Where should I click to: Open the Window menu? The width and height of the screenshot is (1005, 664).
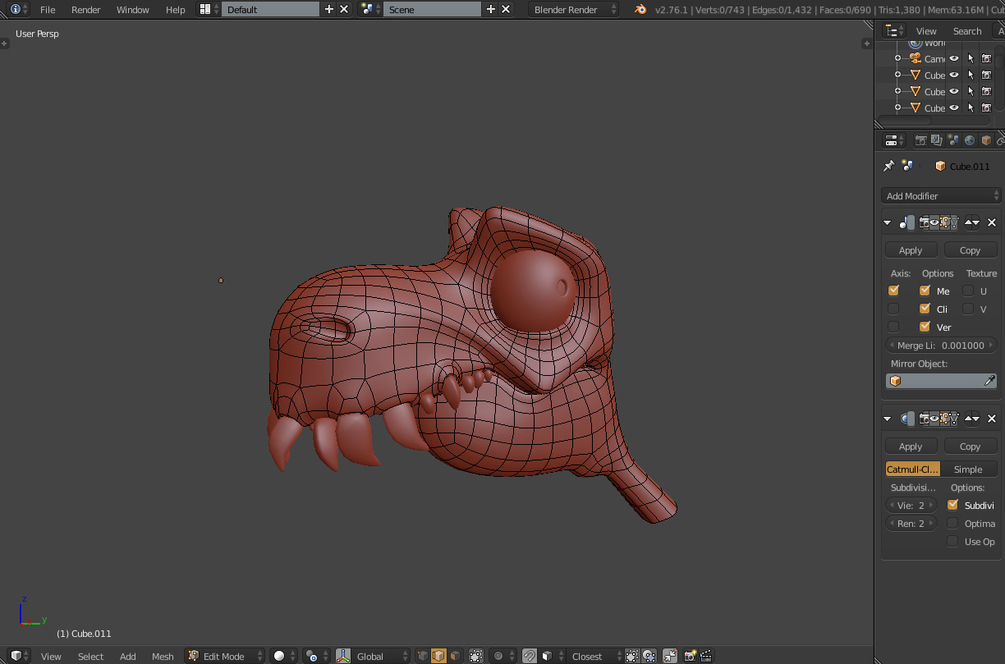click(133, 10)
